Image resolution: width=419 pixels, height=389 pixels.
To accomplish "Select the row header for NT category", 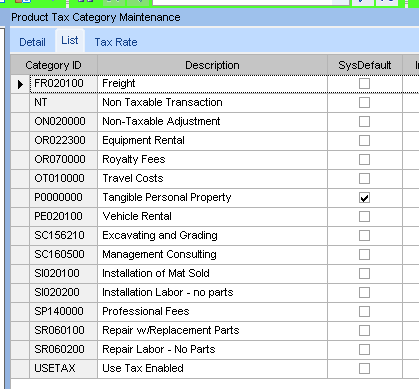I will (x=20, y=103).
